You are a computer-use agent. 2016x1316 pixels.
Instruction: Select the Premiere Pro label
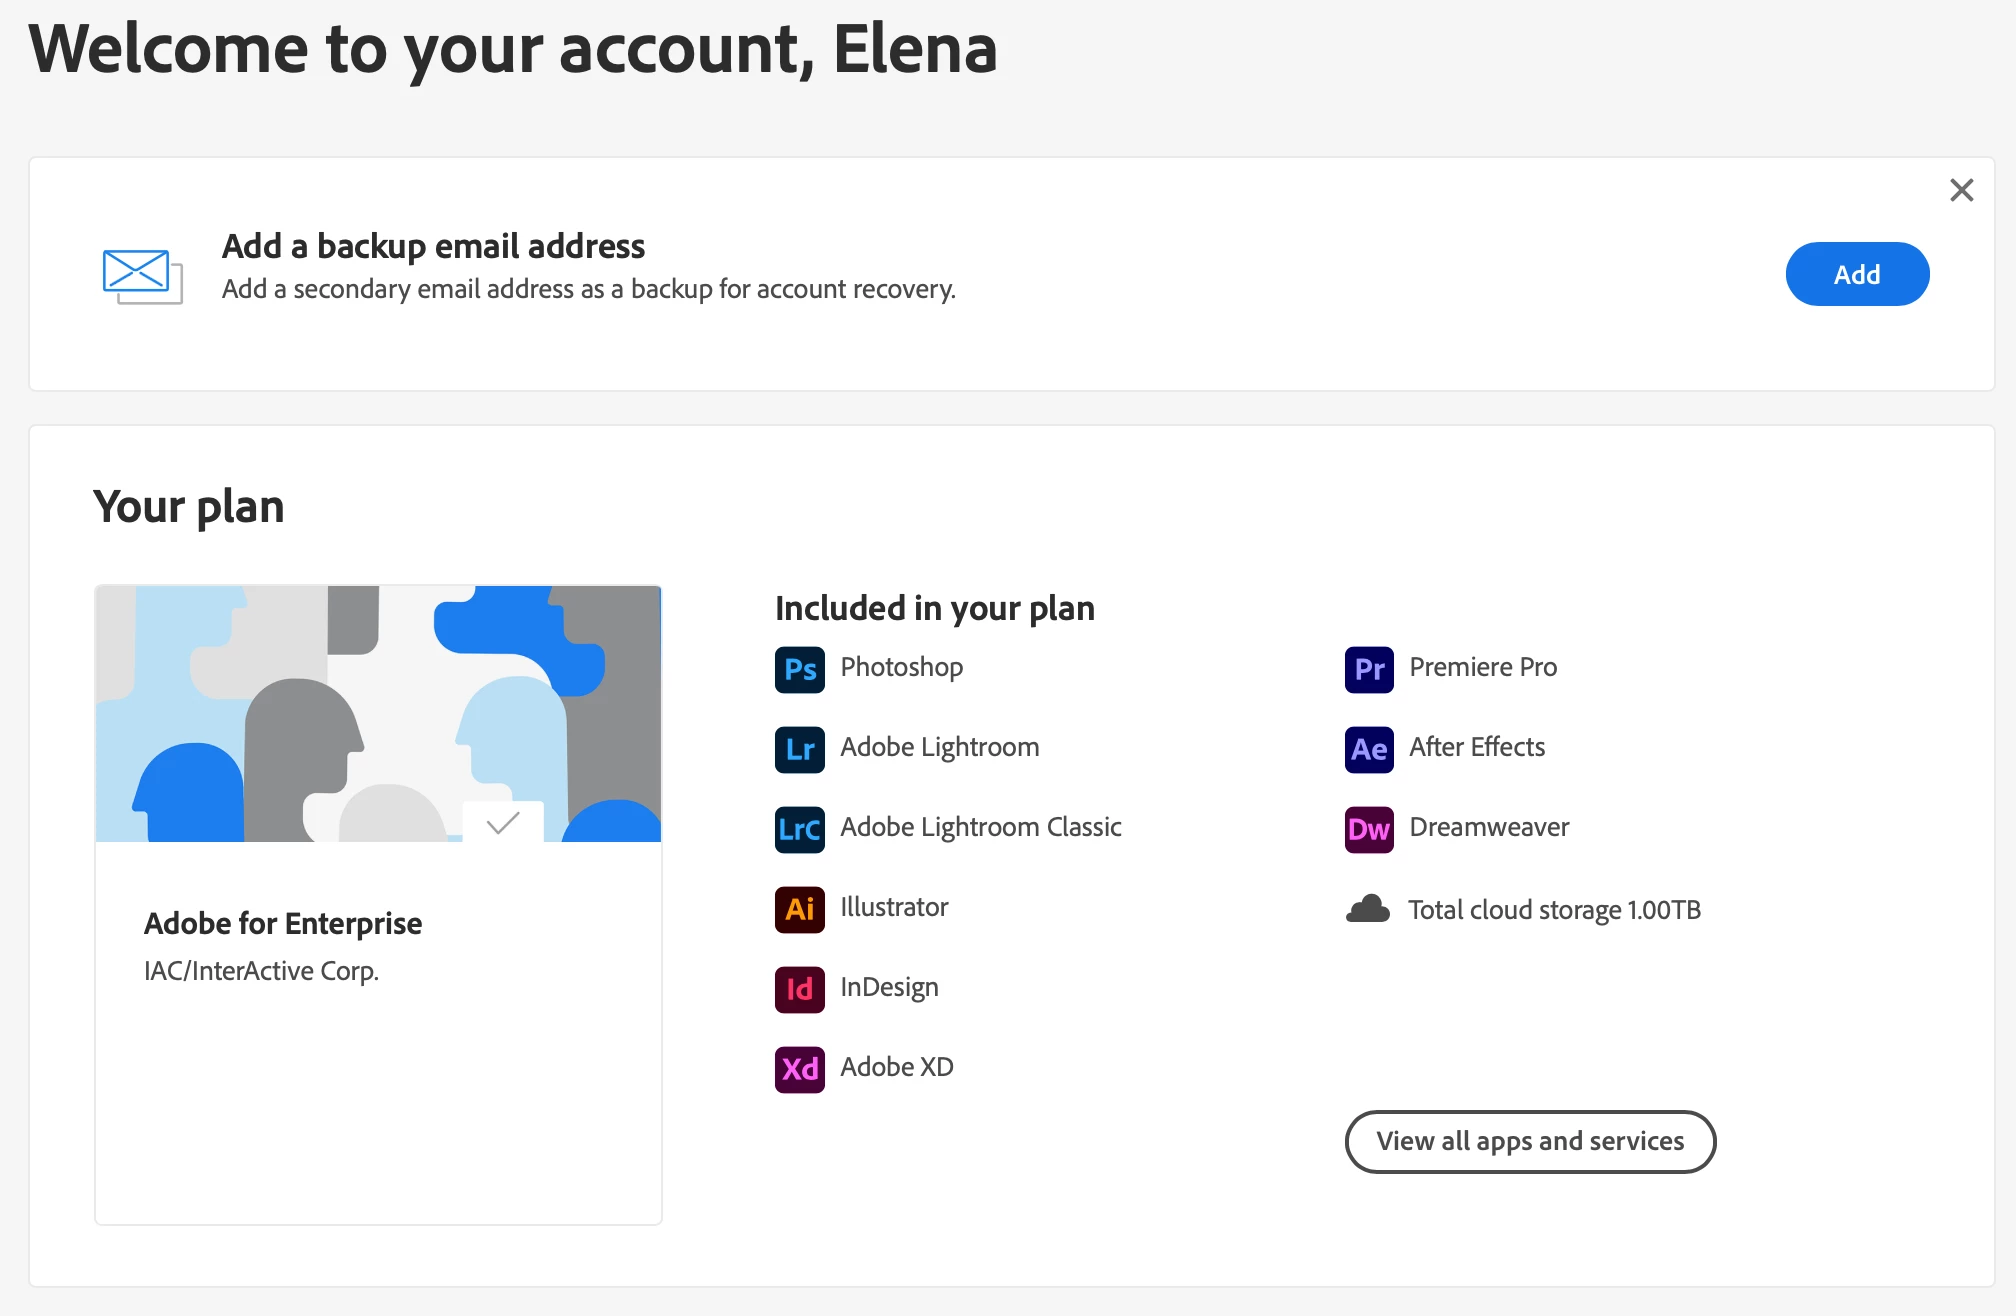point(1483,667)
